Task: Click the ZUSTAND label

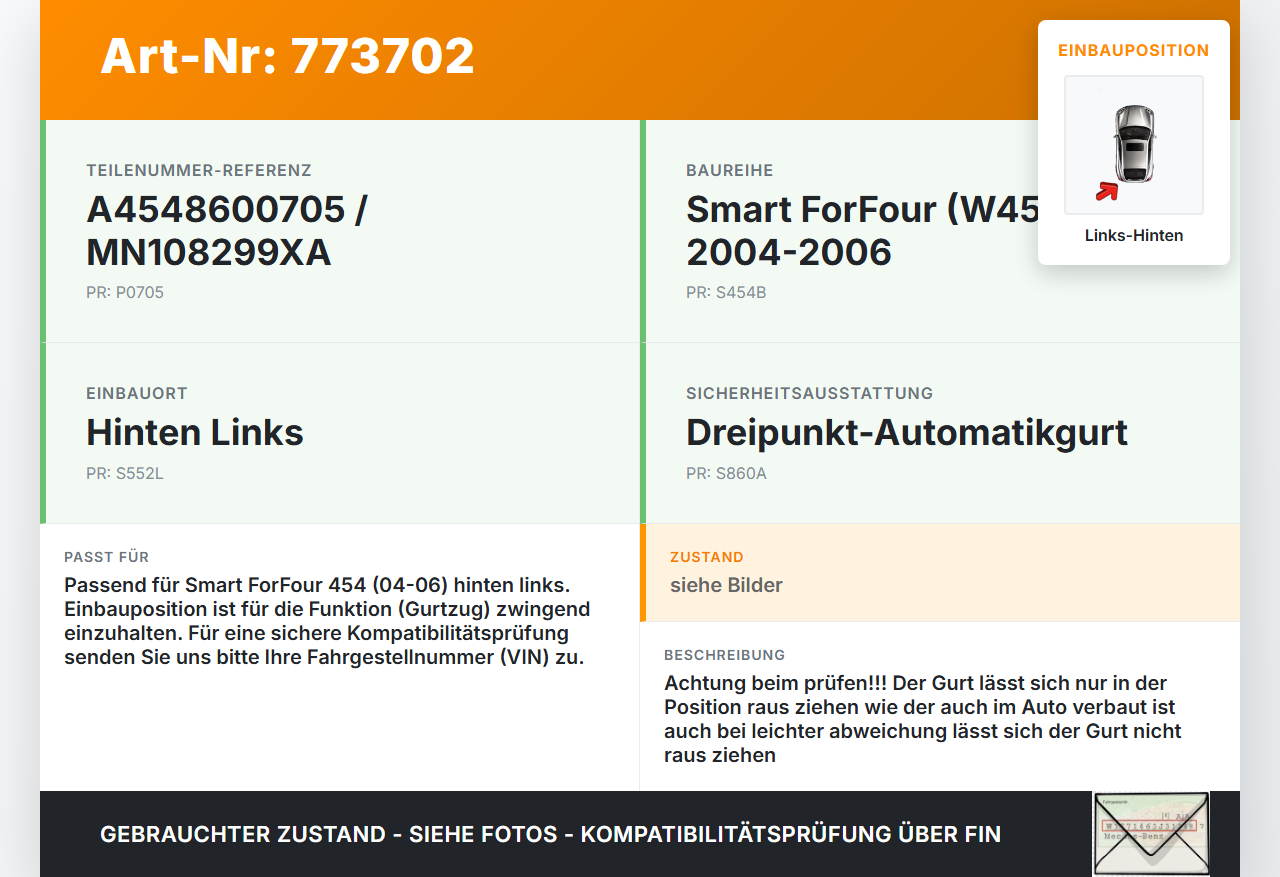Action: pos(707,557)
